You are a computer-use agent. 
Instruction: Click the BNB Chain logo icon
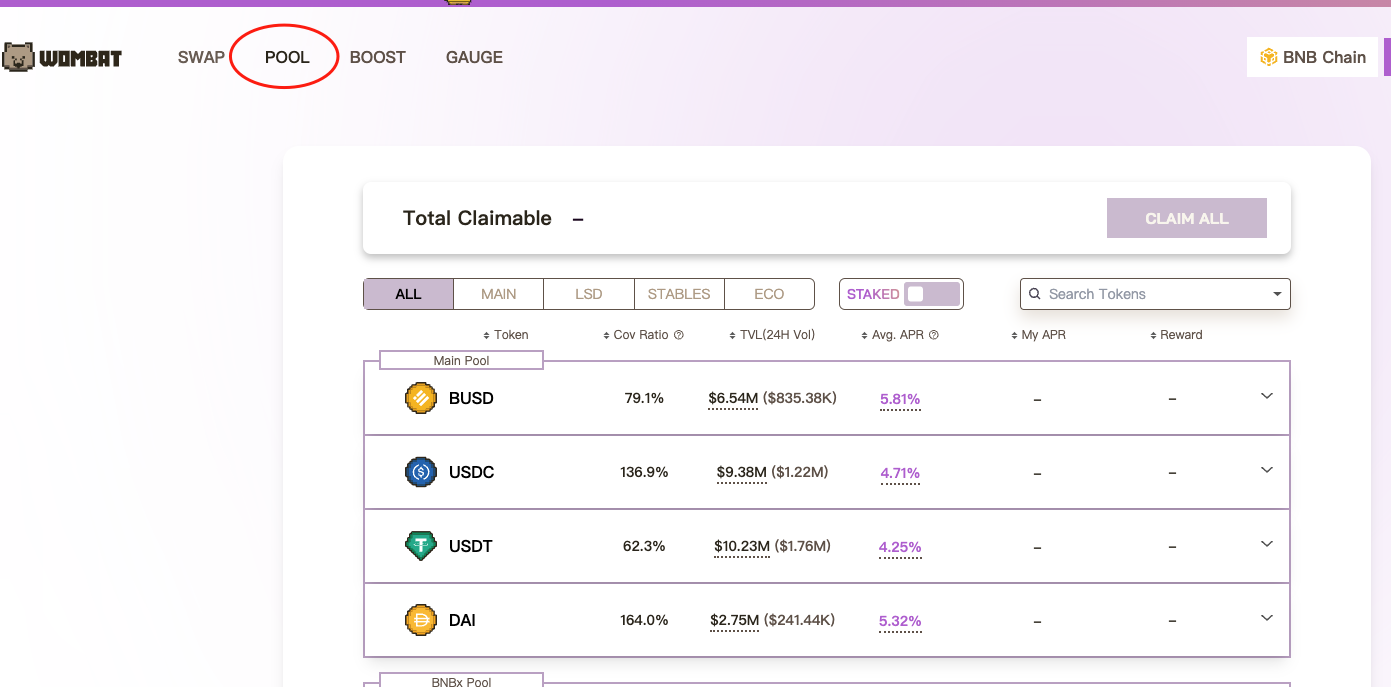[x=1269, y=57]
